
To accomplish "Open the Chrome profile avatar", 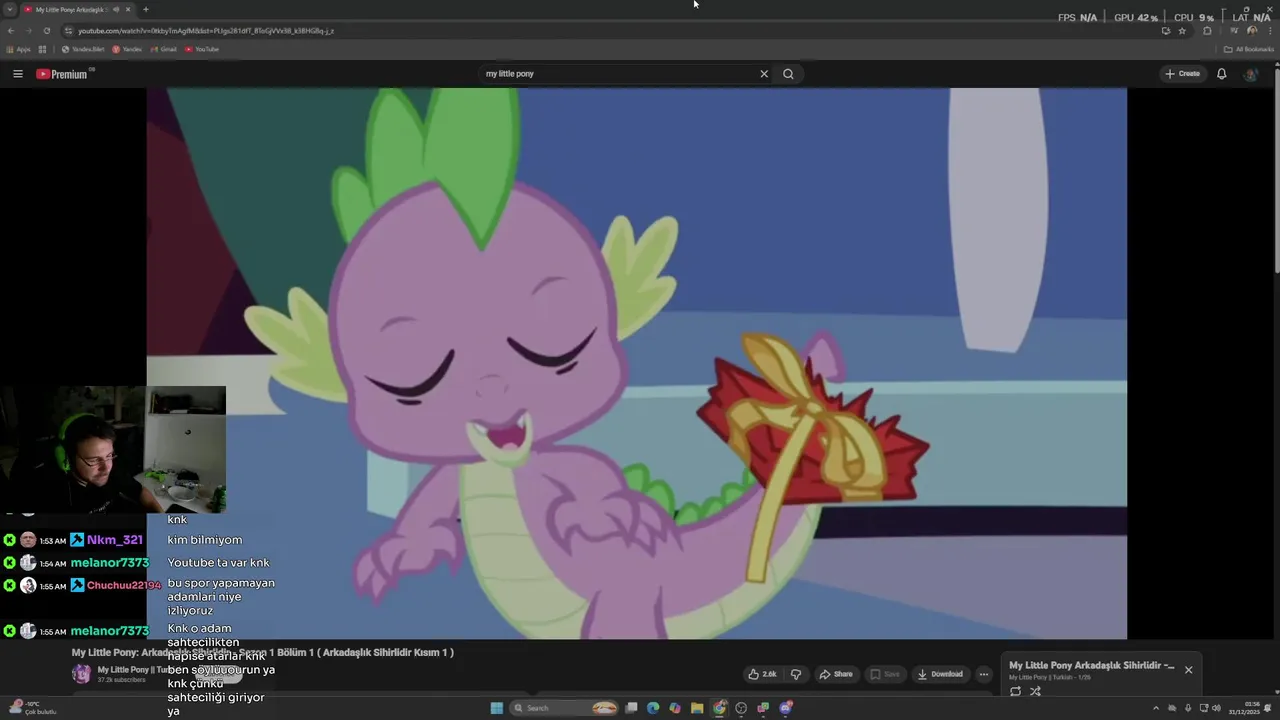I will pos(1252,31).
